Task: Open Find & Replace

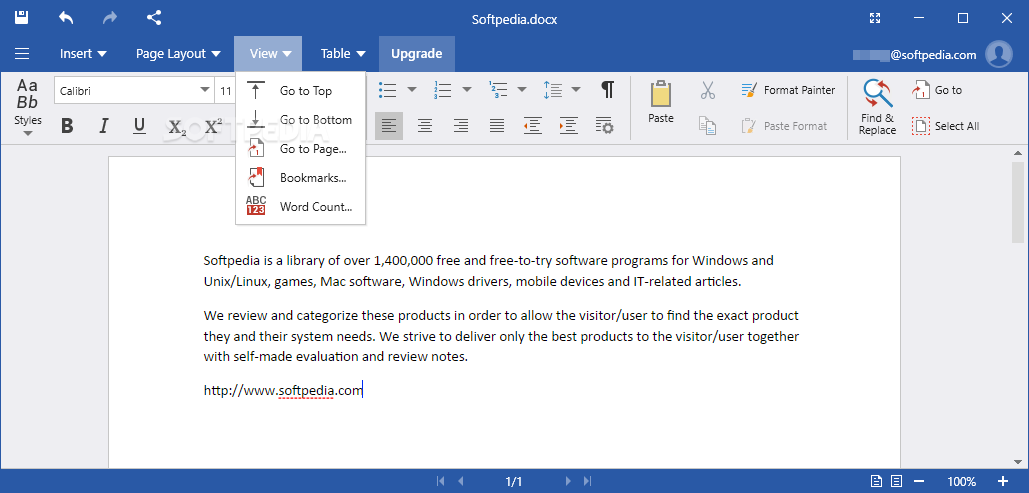Action: (877, 108)
